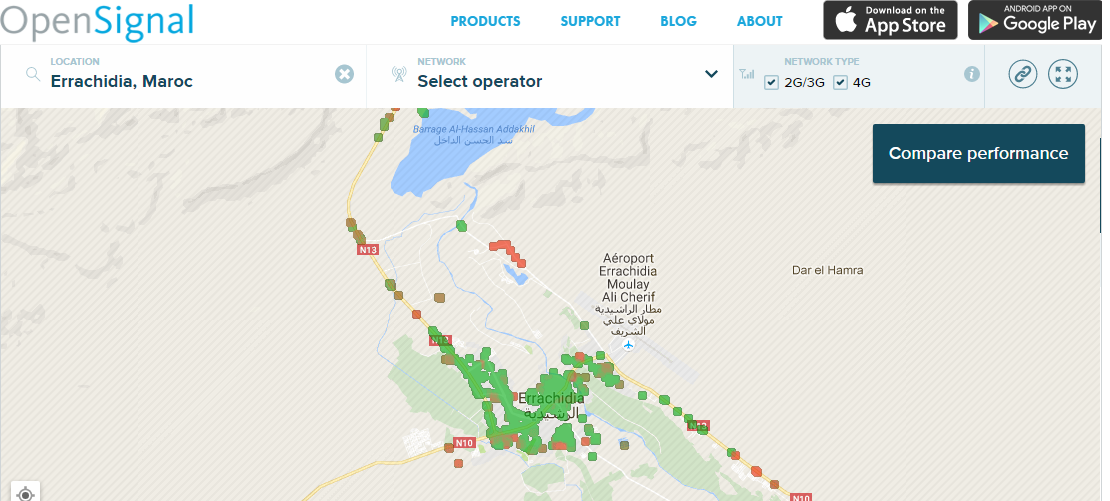This screenshot has height=501, width=1110.
Task: Open the PRODUCTS menu
Action: 486,21
